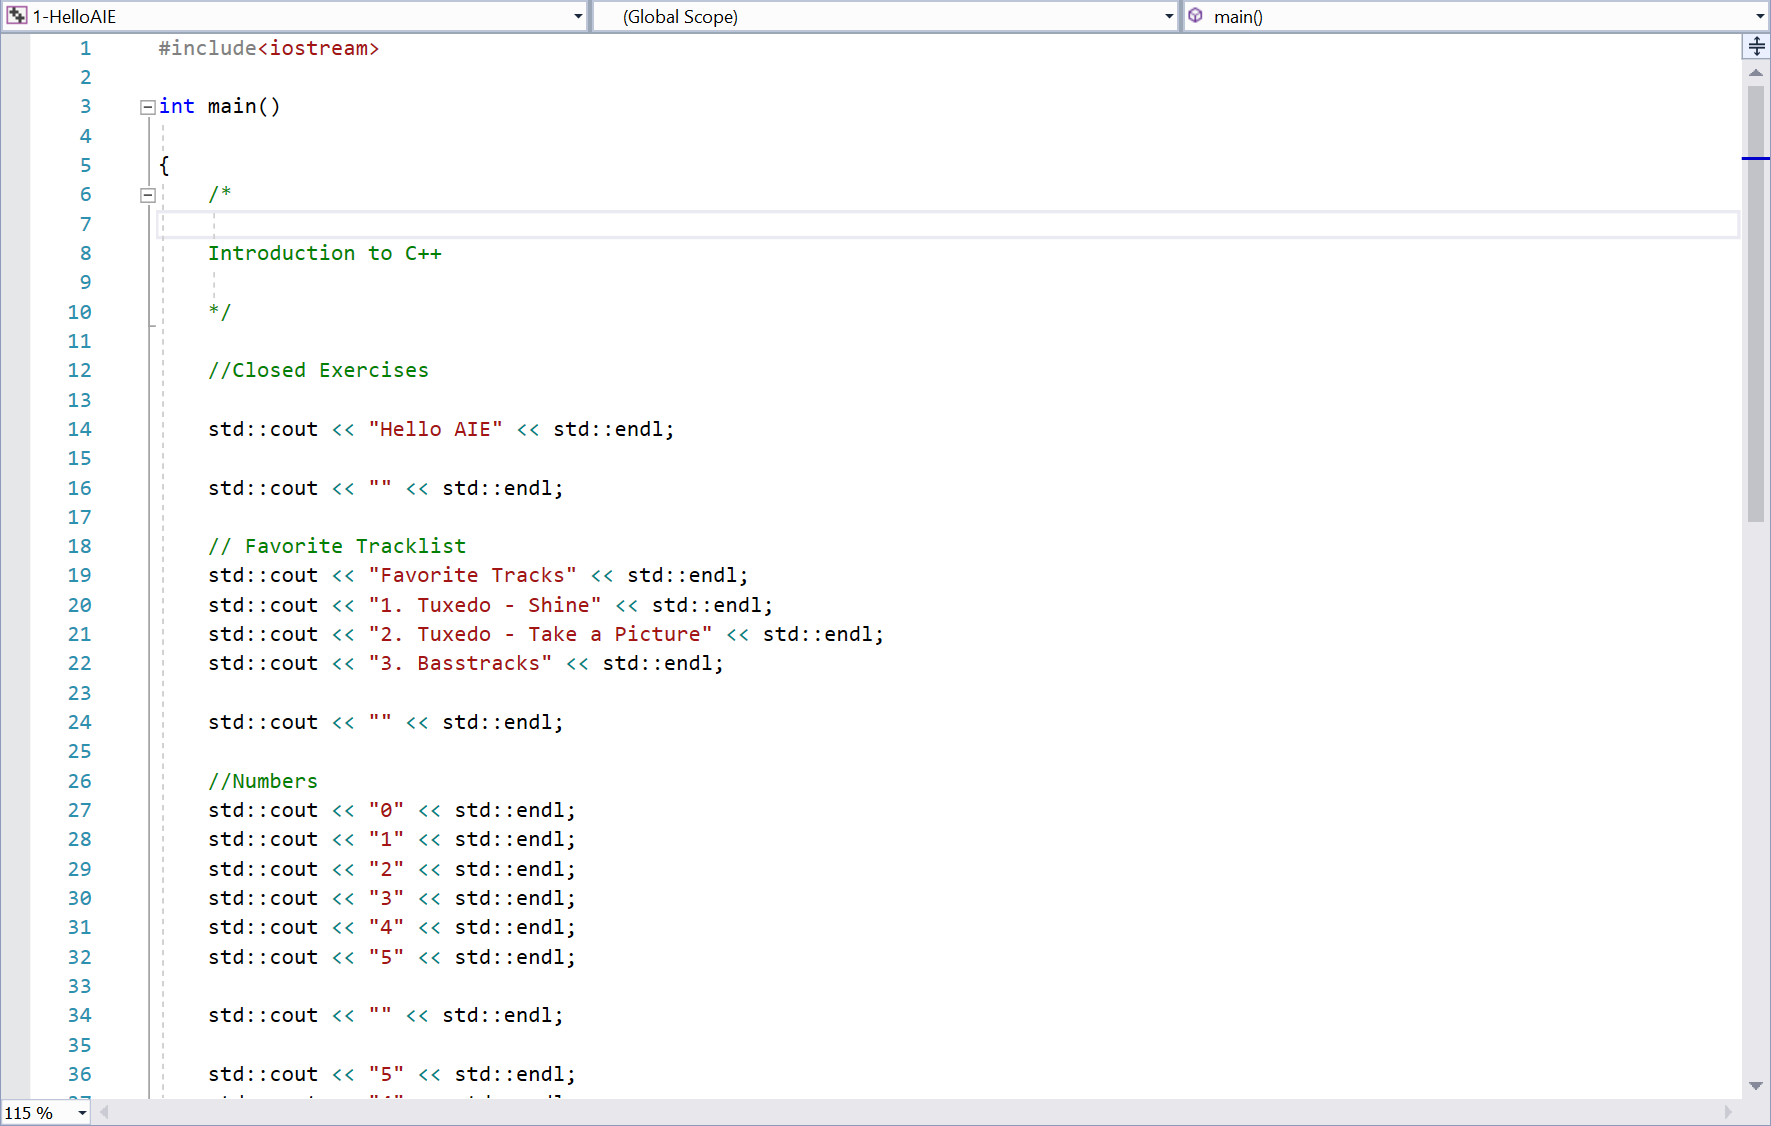Click the "2" string on line 29
This screenshot has height=1126, width=1771.
pos(386,869)
